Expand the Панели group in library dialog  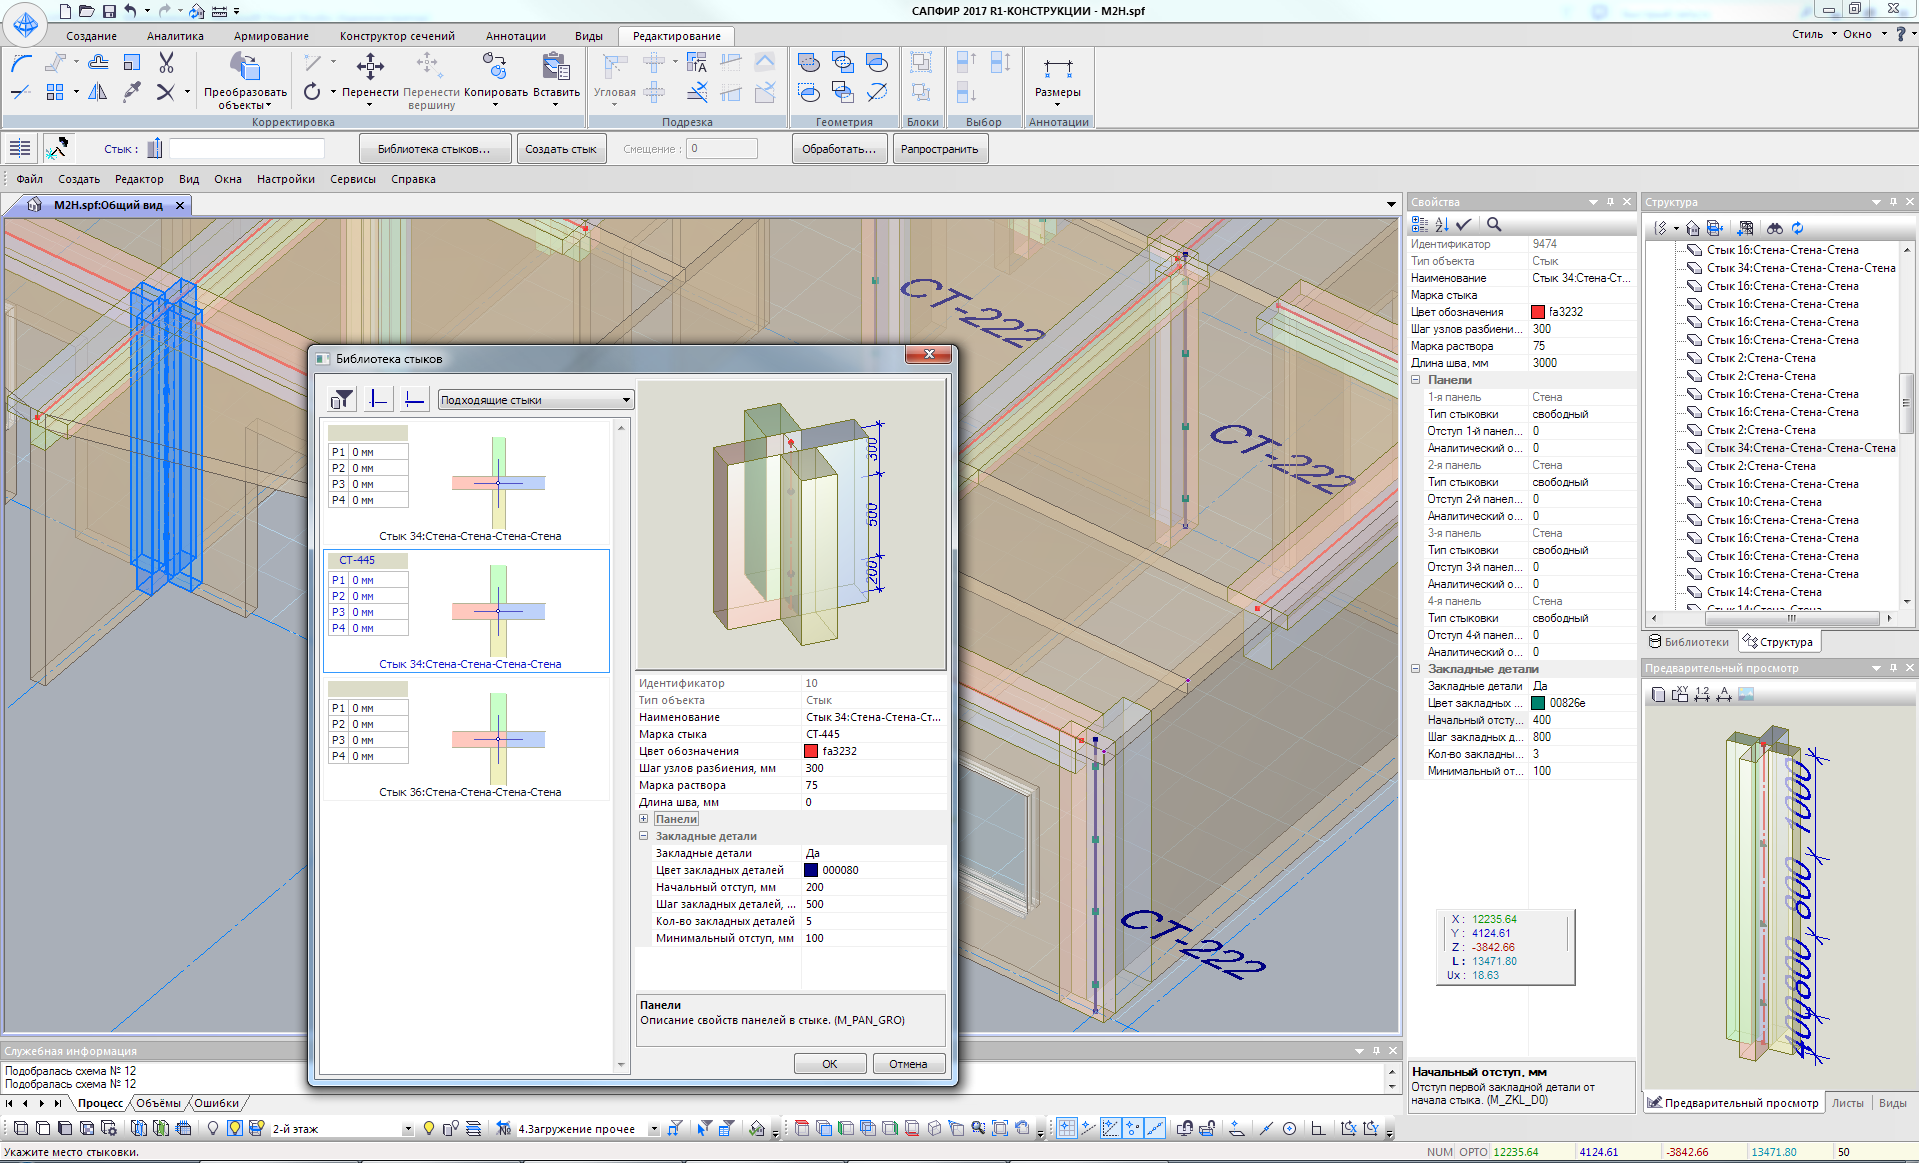(x=644, y=819)
